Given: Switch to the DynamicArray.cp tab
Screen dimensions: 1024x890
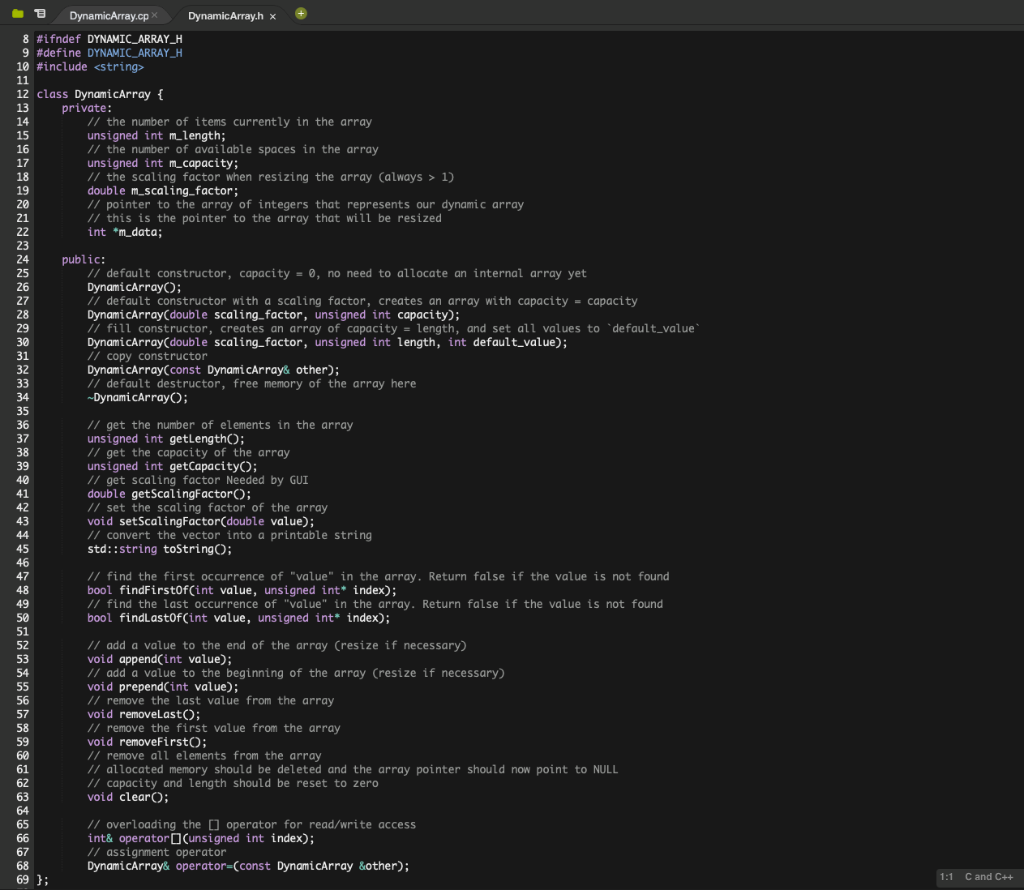Looking at the screenshot, I should [112, 15].
